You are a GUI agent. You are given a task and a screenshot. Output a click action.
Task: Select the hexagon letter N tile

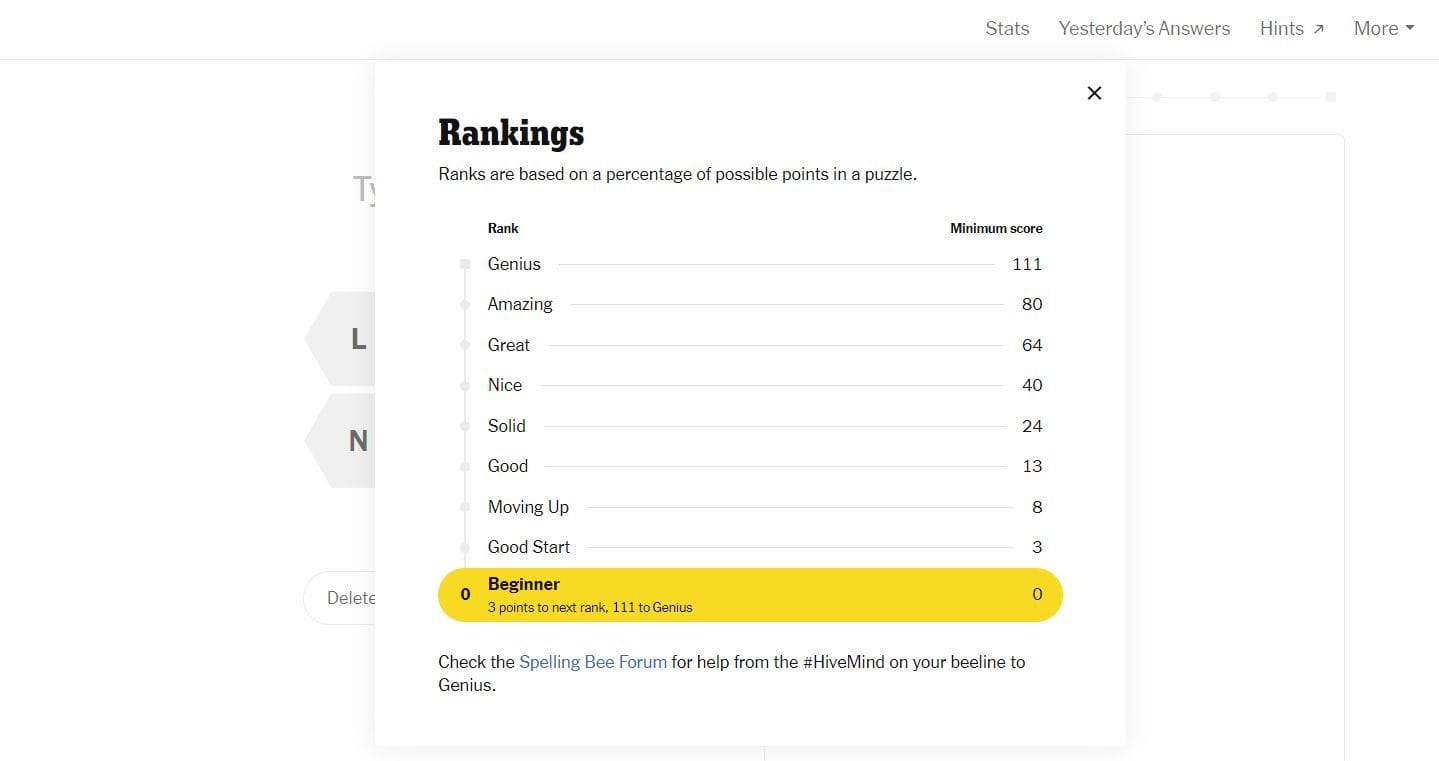(x=357, y=441)
